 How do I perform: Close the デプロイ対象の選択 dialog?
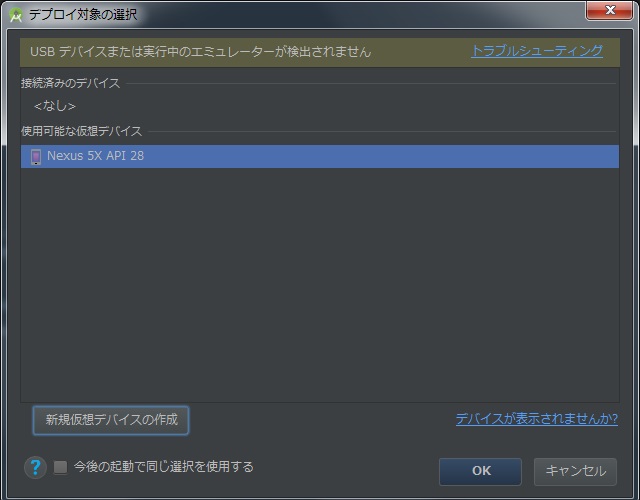coord(610,10)
